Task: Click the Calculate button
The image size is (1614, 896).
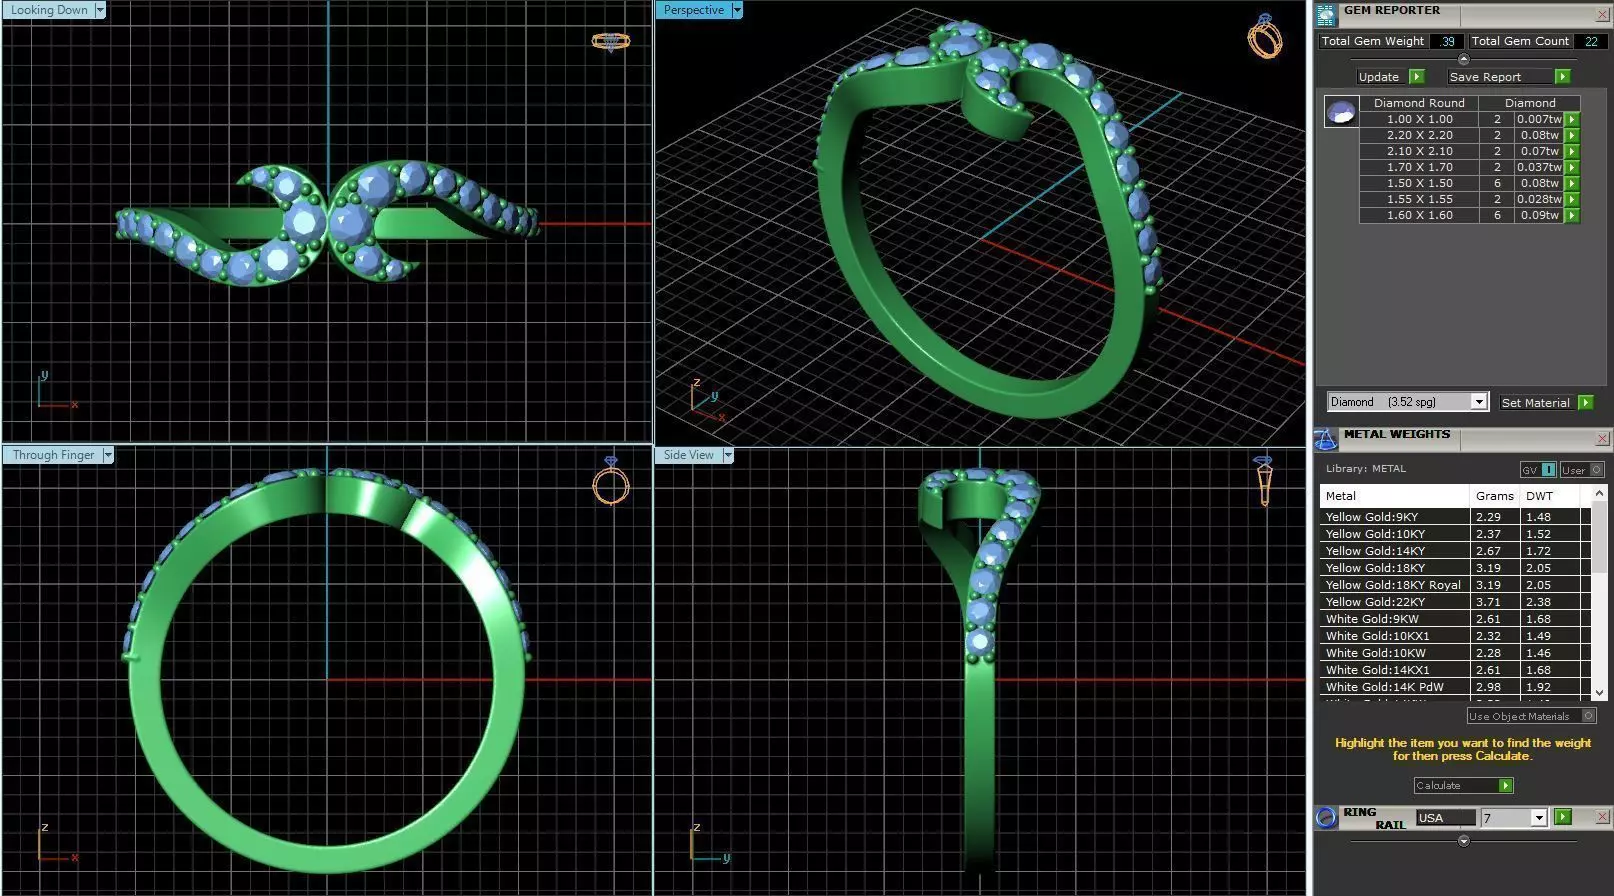Action: 1455,786
